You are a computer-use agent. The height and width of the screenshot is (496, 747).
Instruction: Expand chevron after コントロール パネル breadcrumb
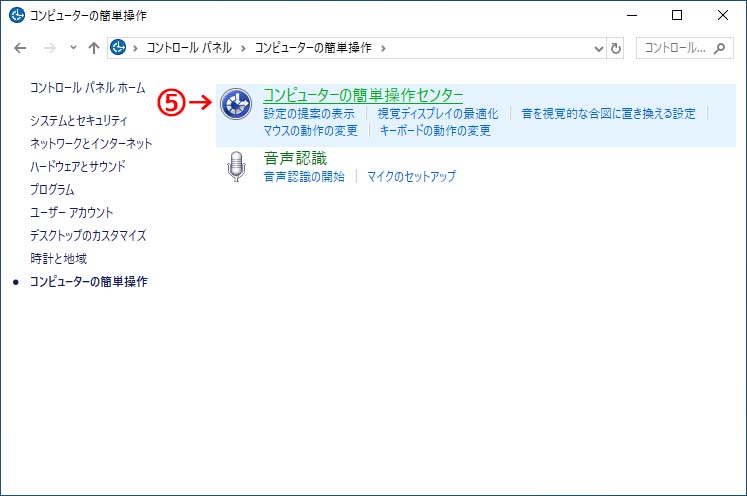244,47
